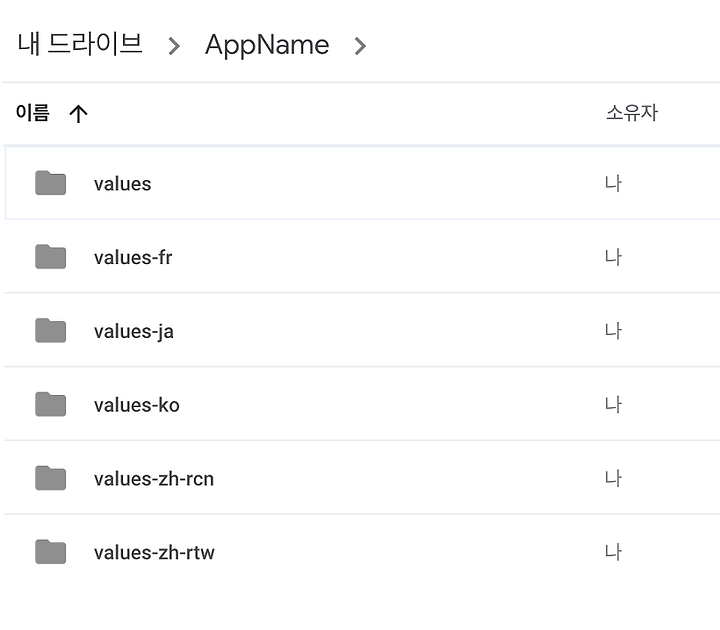Expand the dropdown chevron after AppName
This screenshot has height=630, width=720.
(360, 46)
